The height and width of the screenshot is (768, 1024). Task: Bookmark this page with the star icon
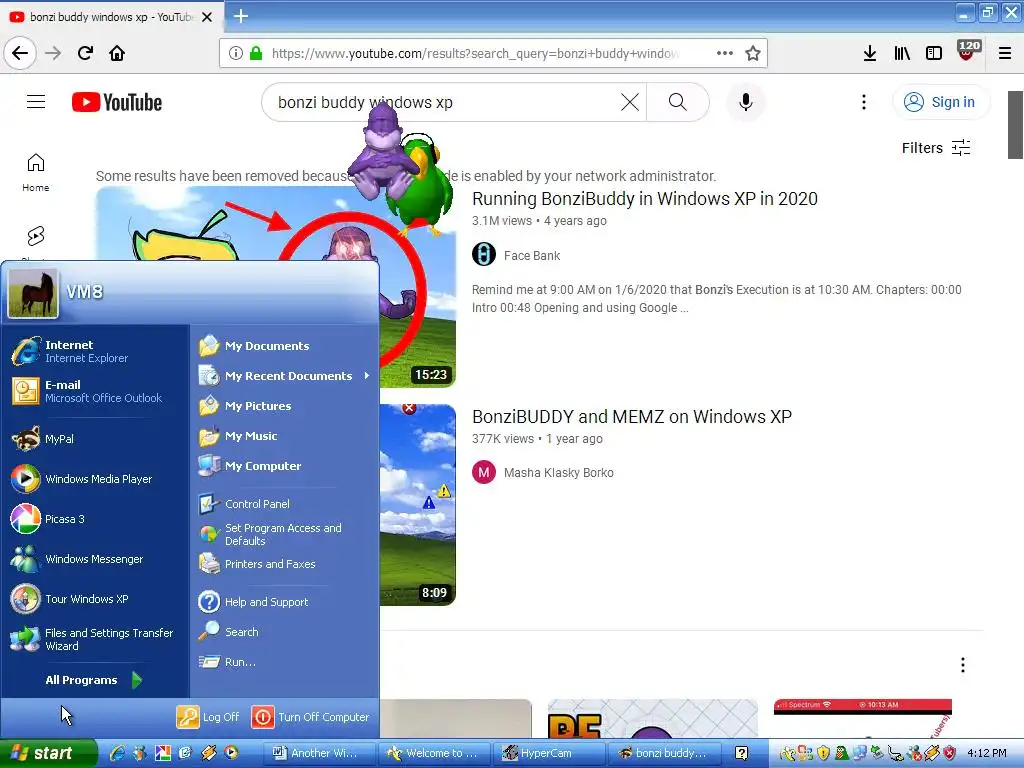[752, 54]
